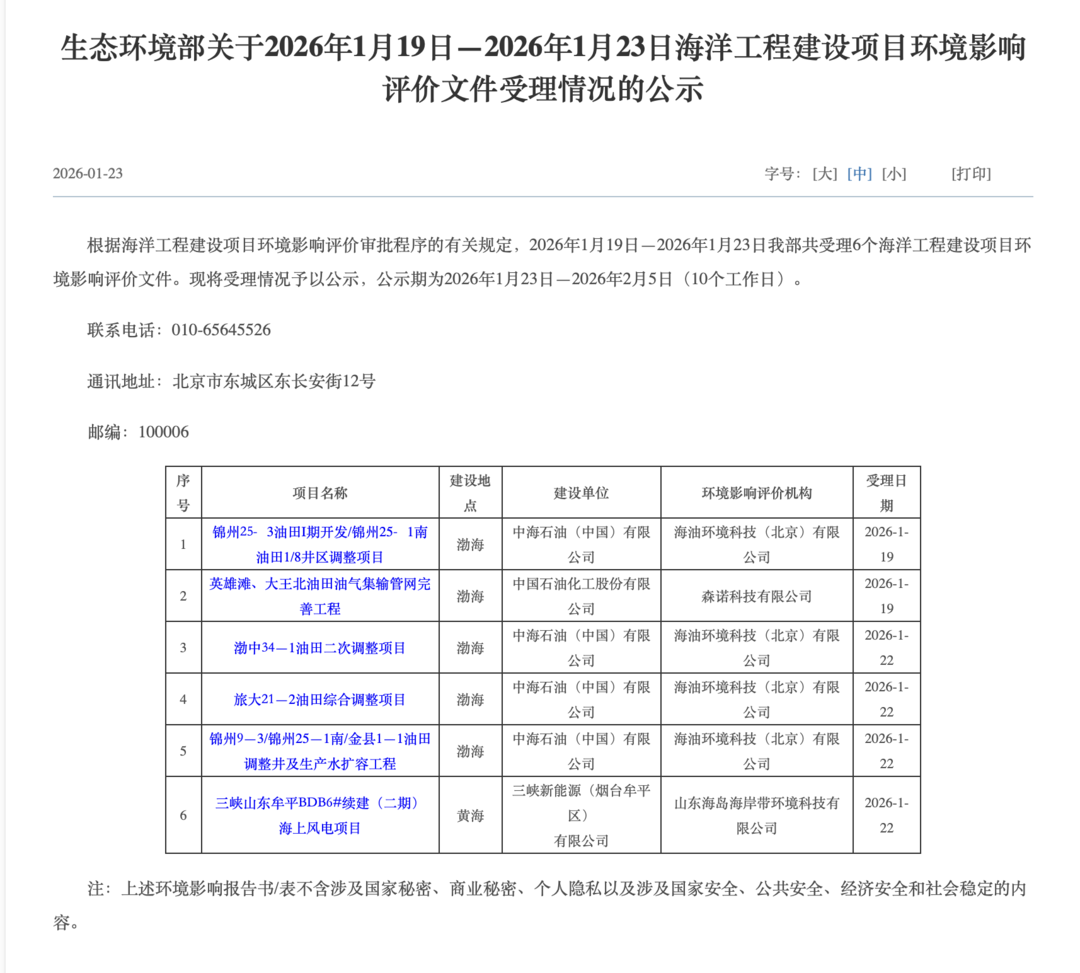The height and width of the screenshot is (973, 1080).
Task: Open the 旅大21—2油田综合调整项目 link
Action: [x=320, y=700]
